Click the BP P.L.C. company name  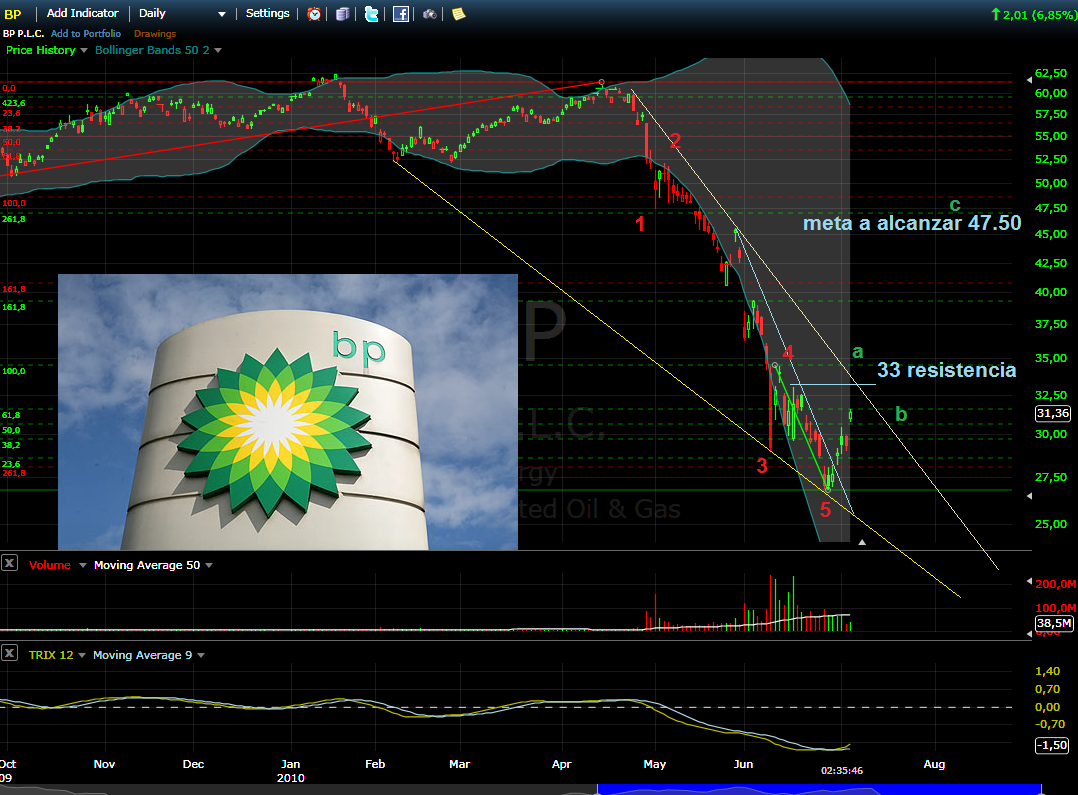23,34
